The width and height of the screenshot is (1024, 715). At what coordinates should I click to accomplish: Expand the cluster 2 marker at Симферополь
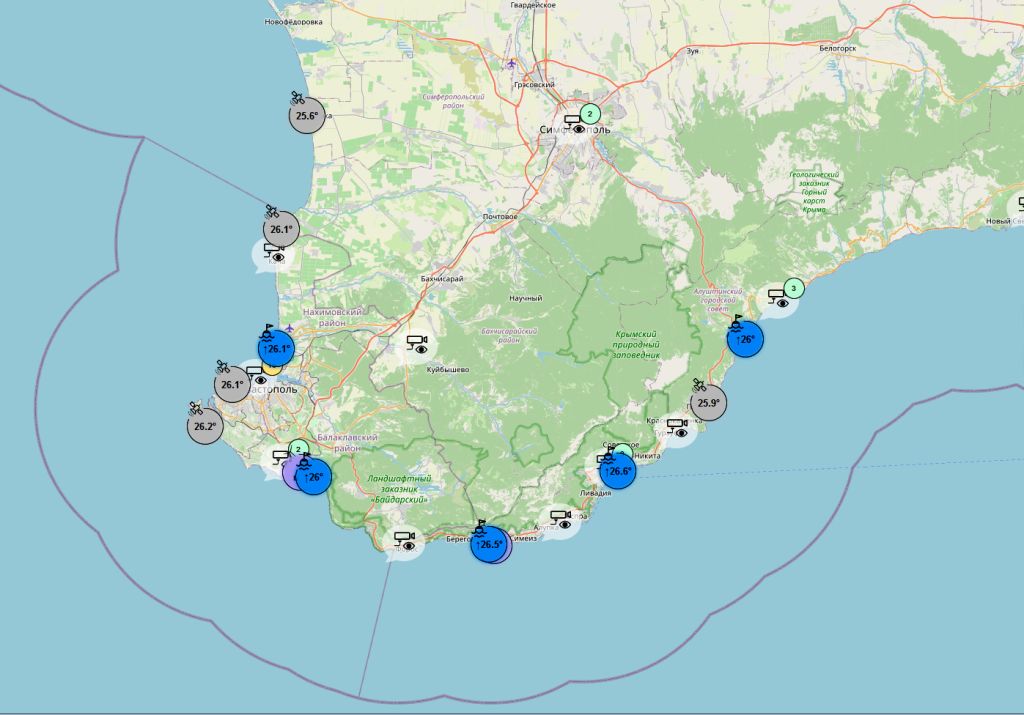click(590, 114)
